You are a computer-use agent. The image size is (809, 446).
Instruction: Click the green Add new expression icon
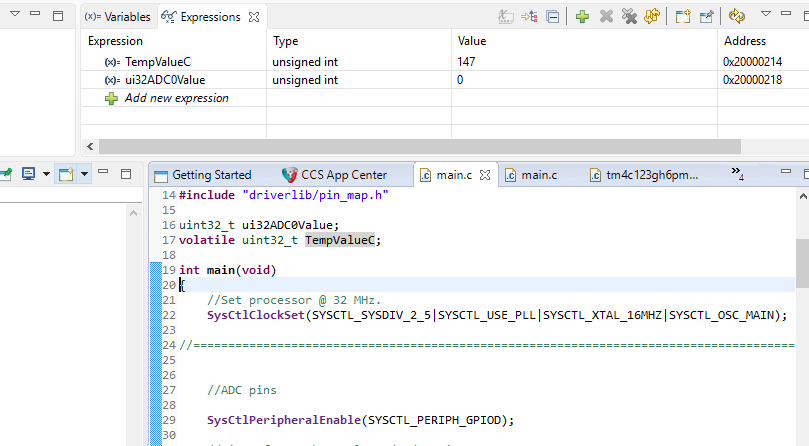click(x=582, y=17)
